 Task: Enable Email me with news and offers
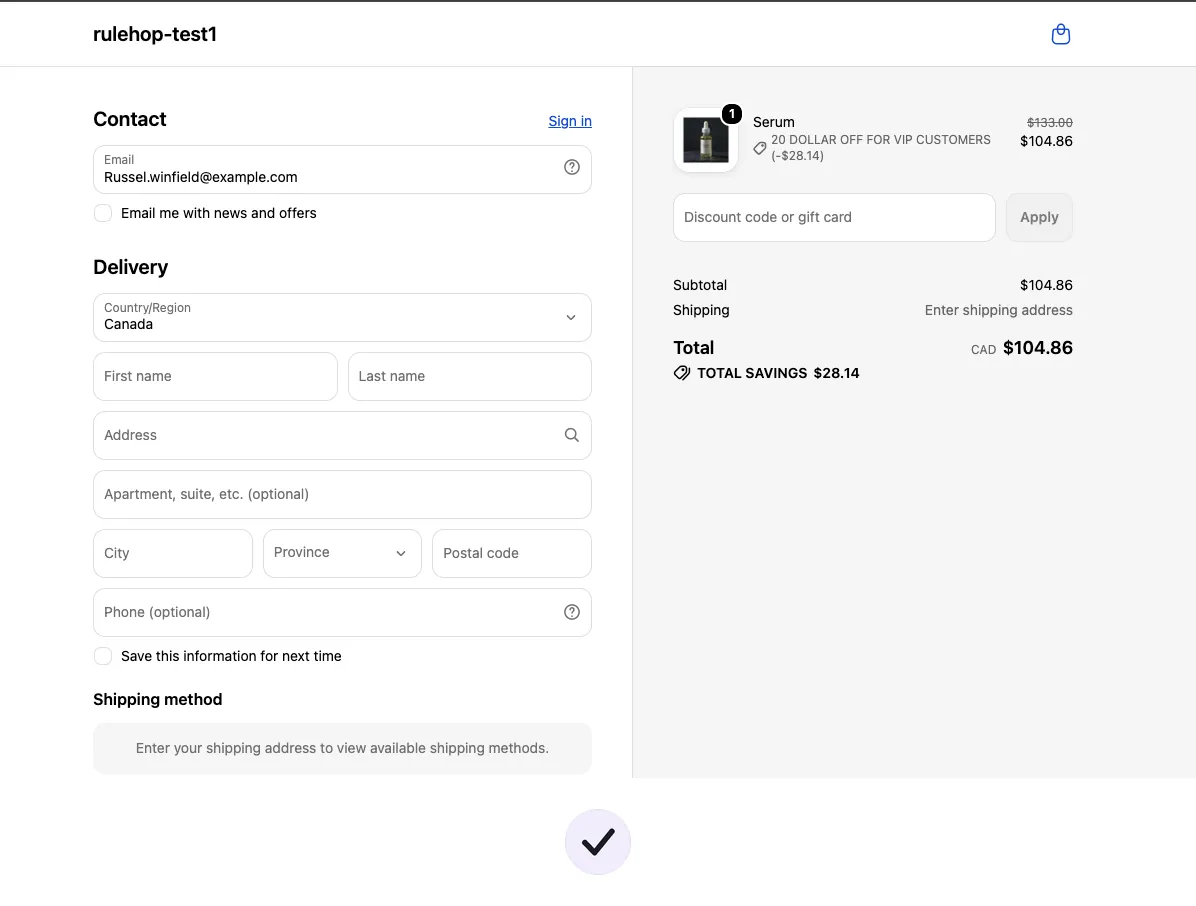[x=103, y=213]
